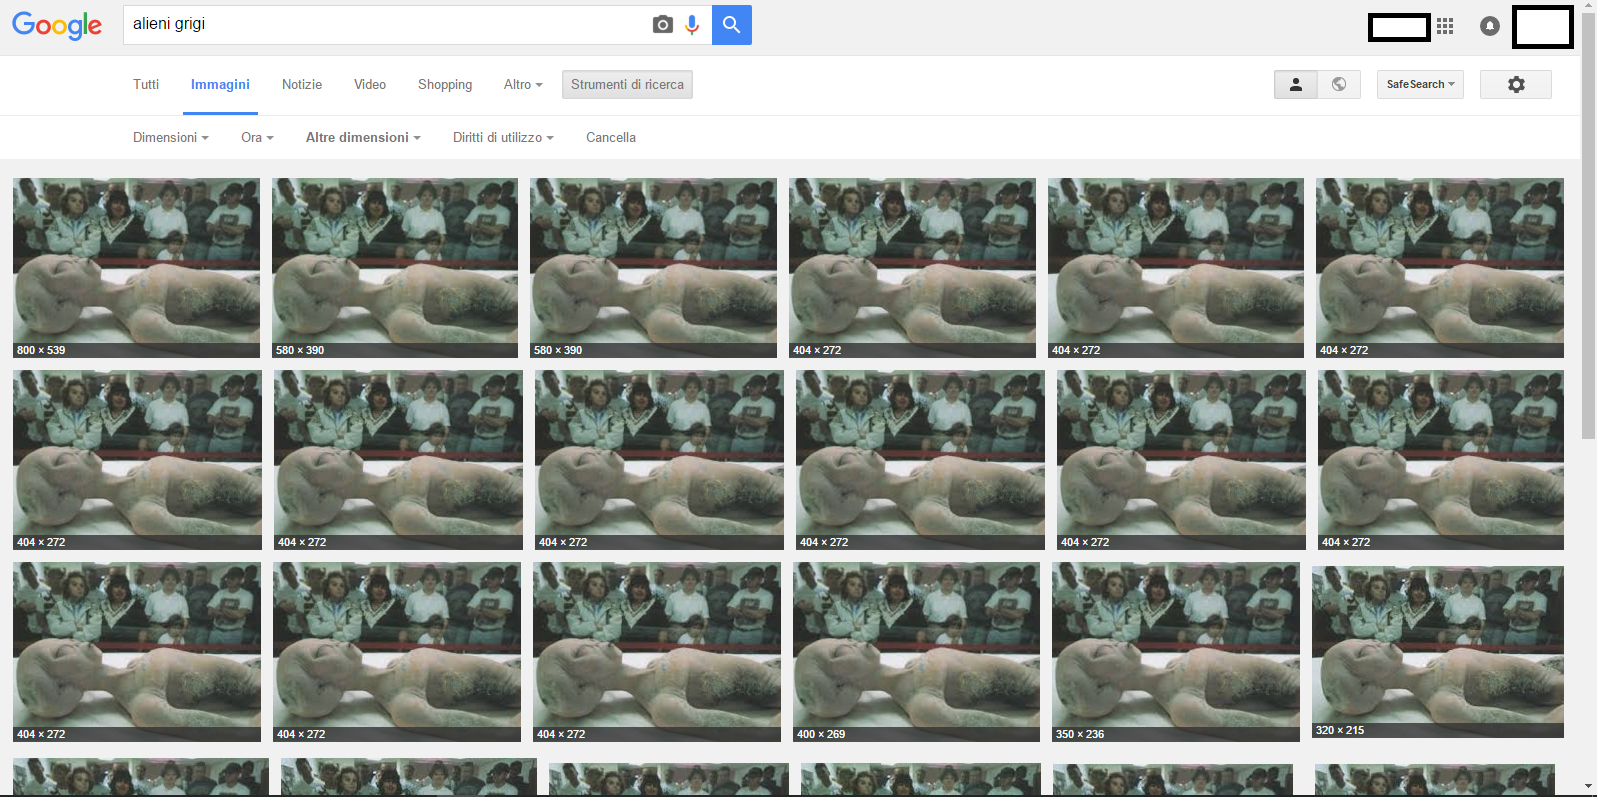The height and width of the screenshot is (797, 1597).
Task: Toggle global results globe icon
Action: click(x=1339, y=85)
